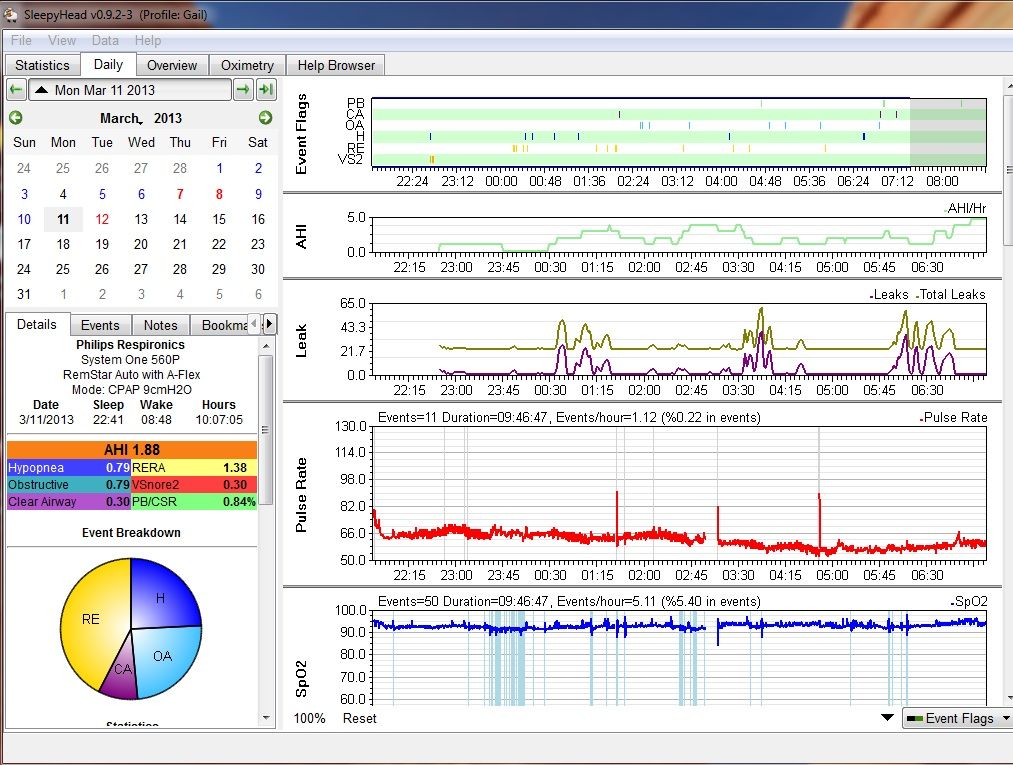Screen dimensions: 1013x765
Task: Click the SleepyHead app icon in title bar
Action: pos(10,14)
